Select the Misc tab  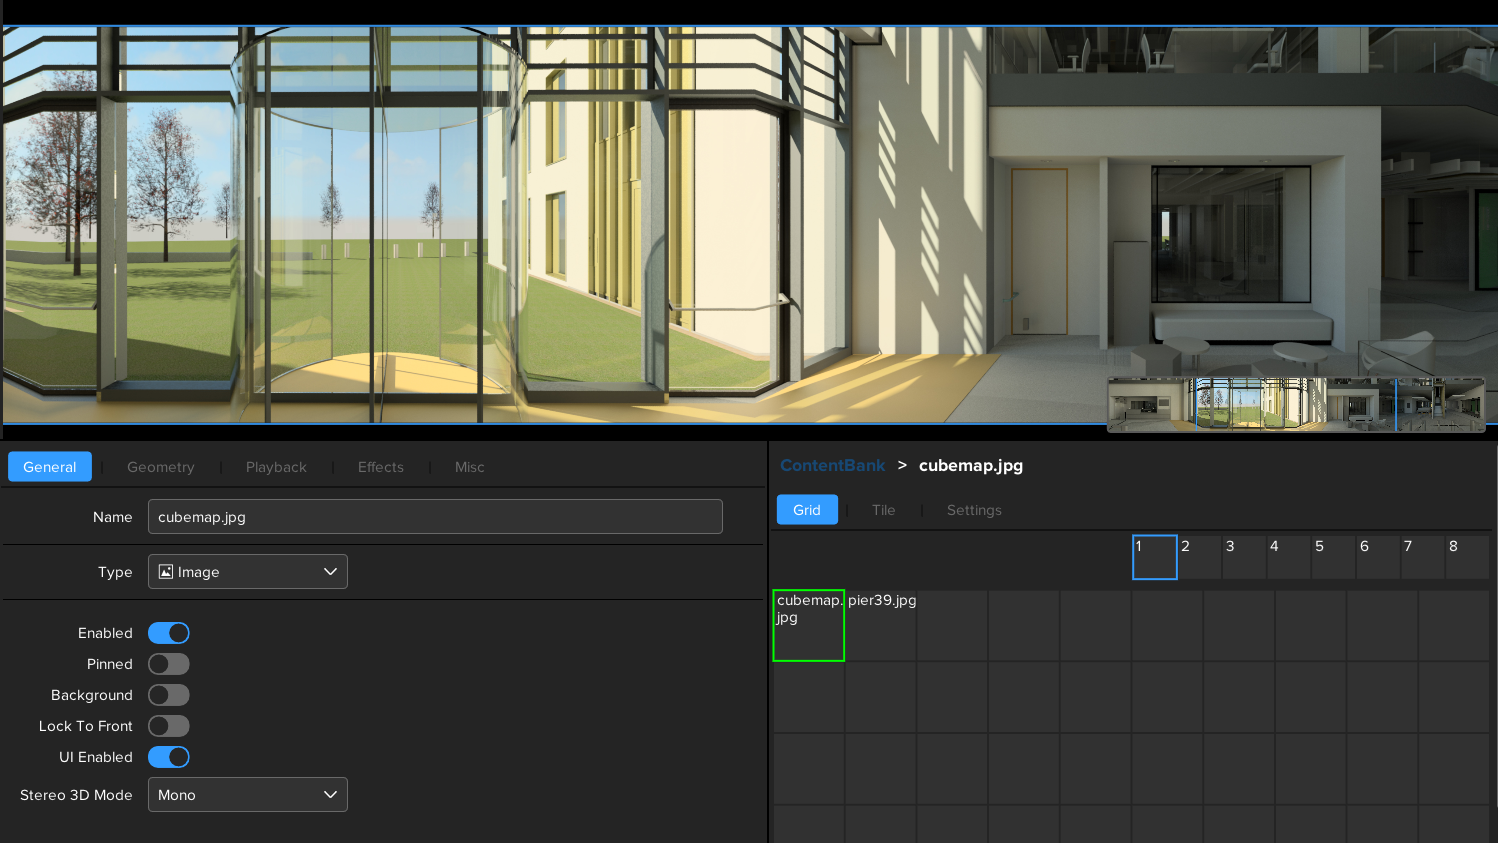click(x=469, y=467)
